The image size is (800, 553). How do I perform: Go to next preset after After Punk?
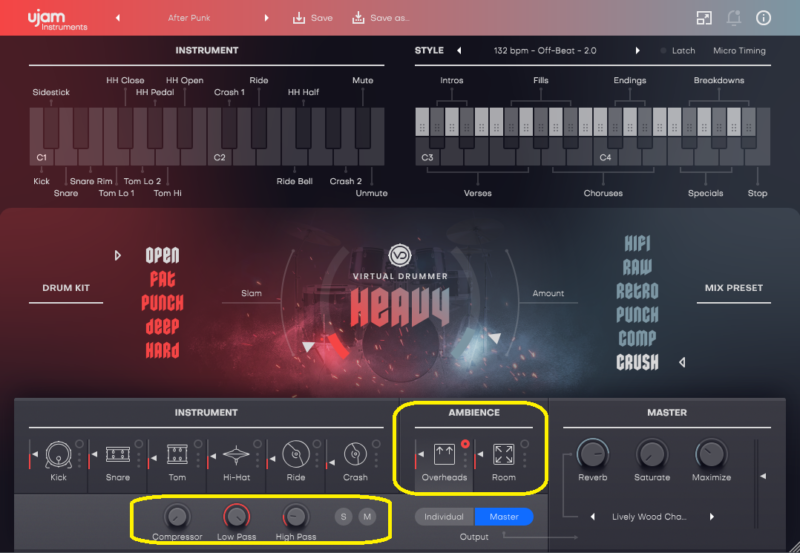coord(267,18)
